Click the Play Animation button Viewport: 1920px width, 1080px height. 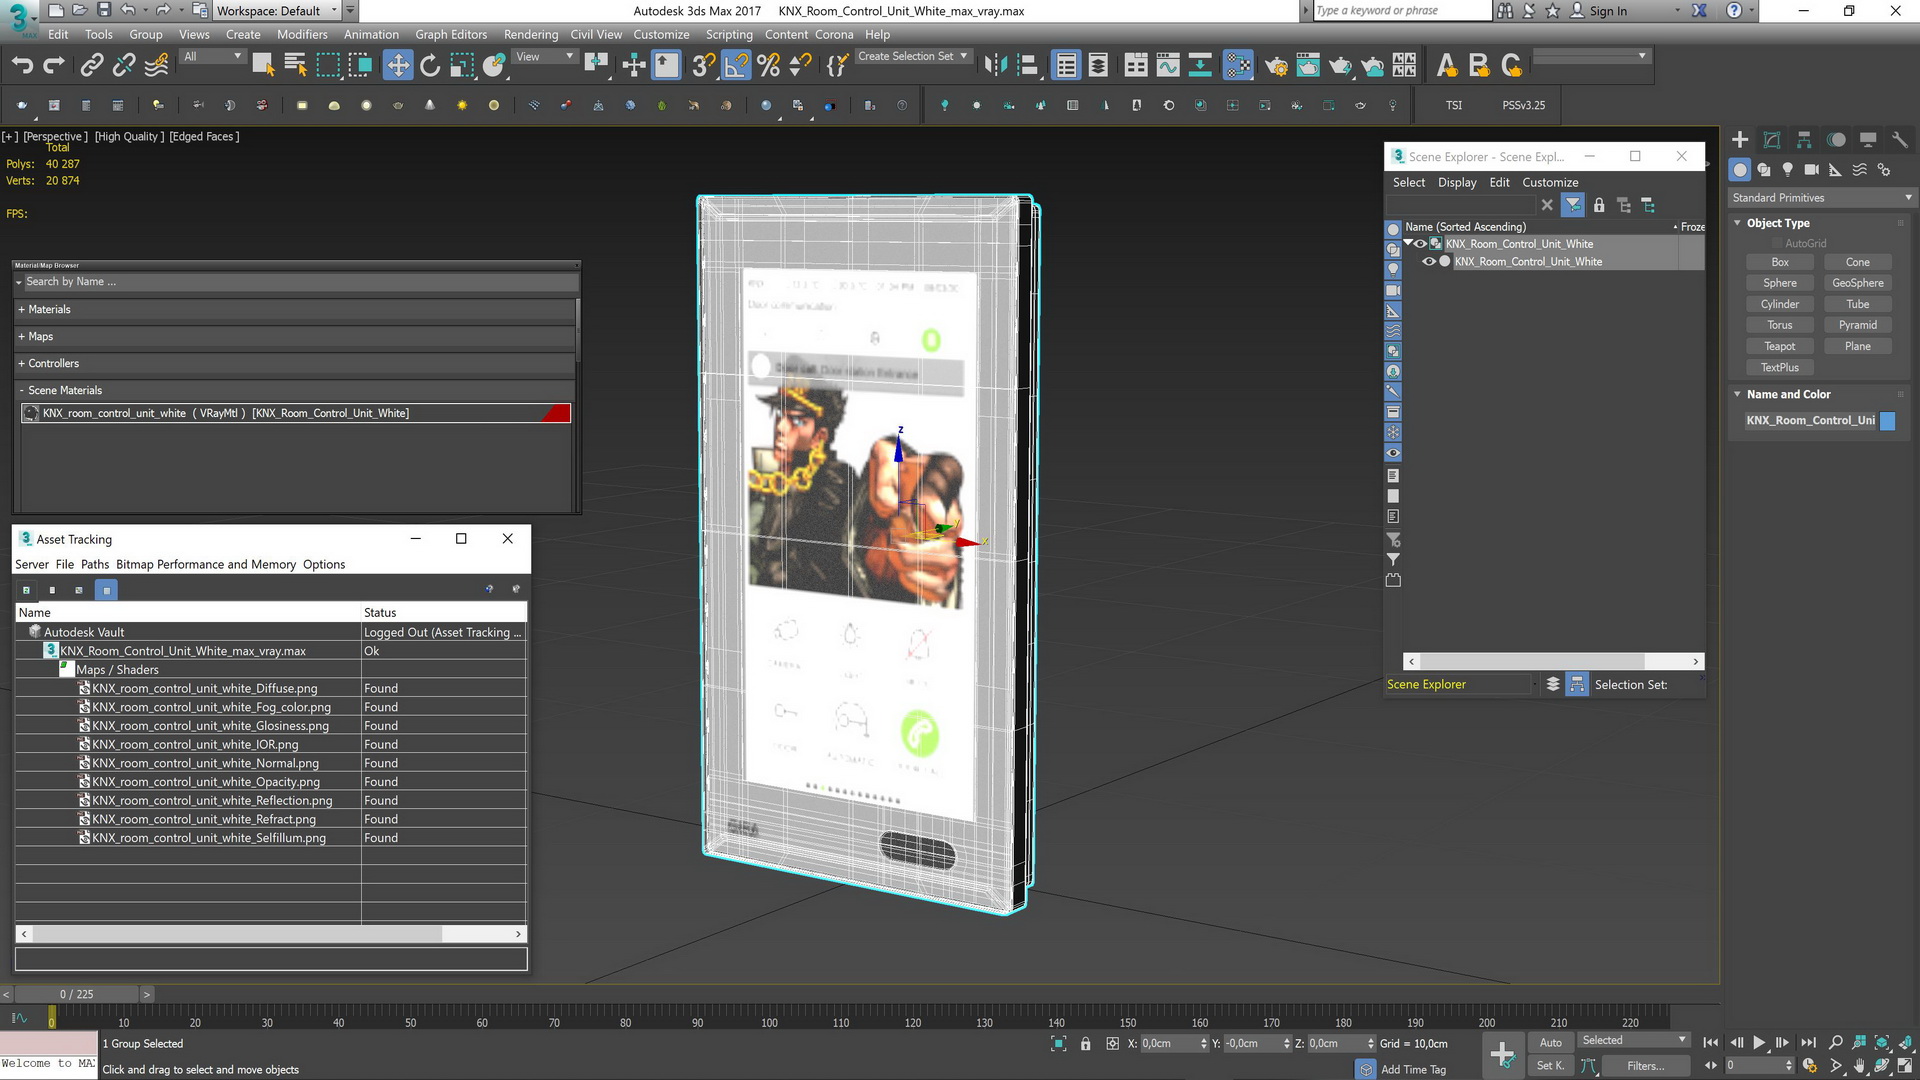click(1759, 1043)
